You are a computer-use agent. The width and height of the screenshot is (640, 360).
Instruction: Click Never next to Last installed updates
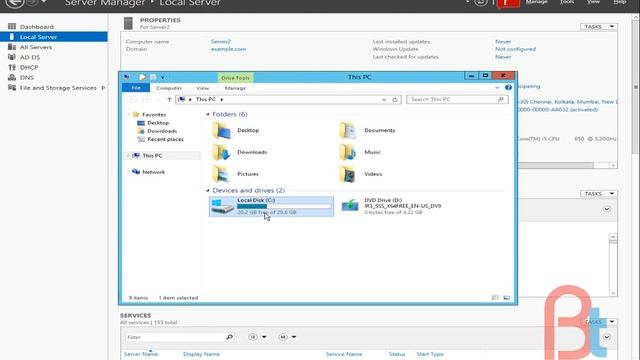click(503, 42)
